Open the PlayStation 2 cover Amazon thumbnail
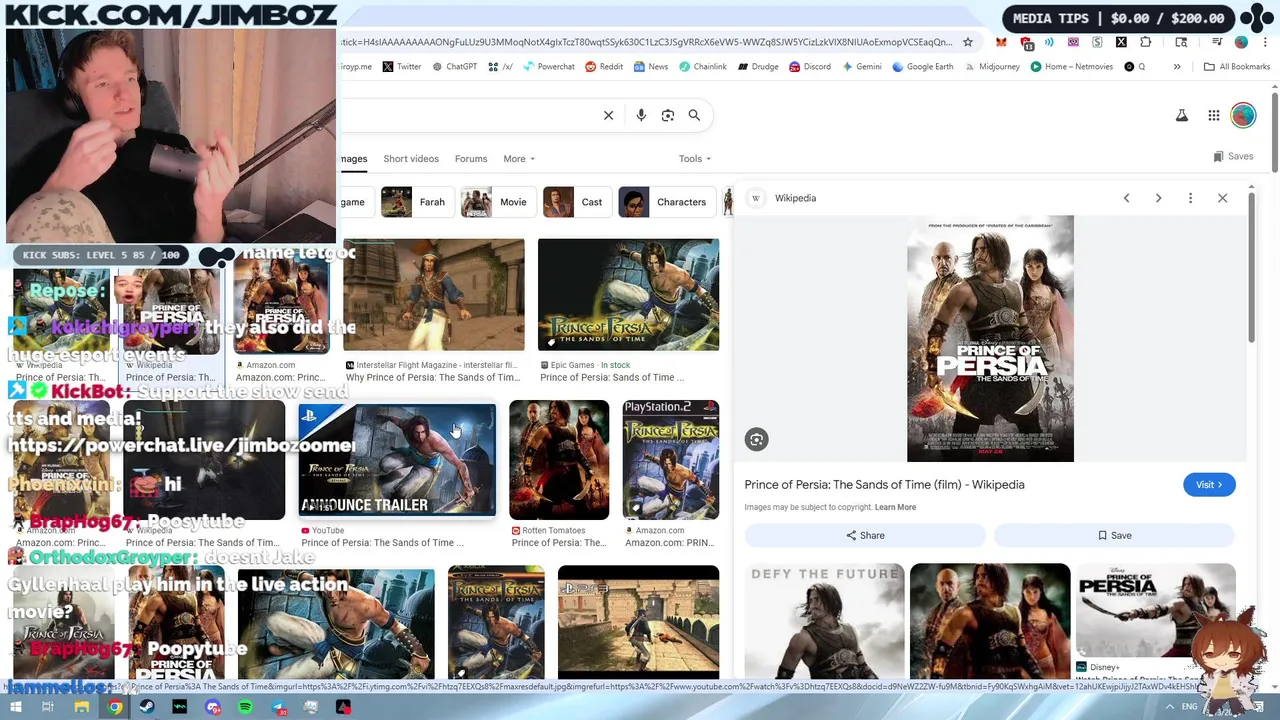The height and width of the screenshot is (720, 1280). pos(671,460)
